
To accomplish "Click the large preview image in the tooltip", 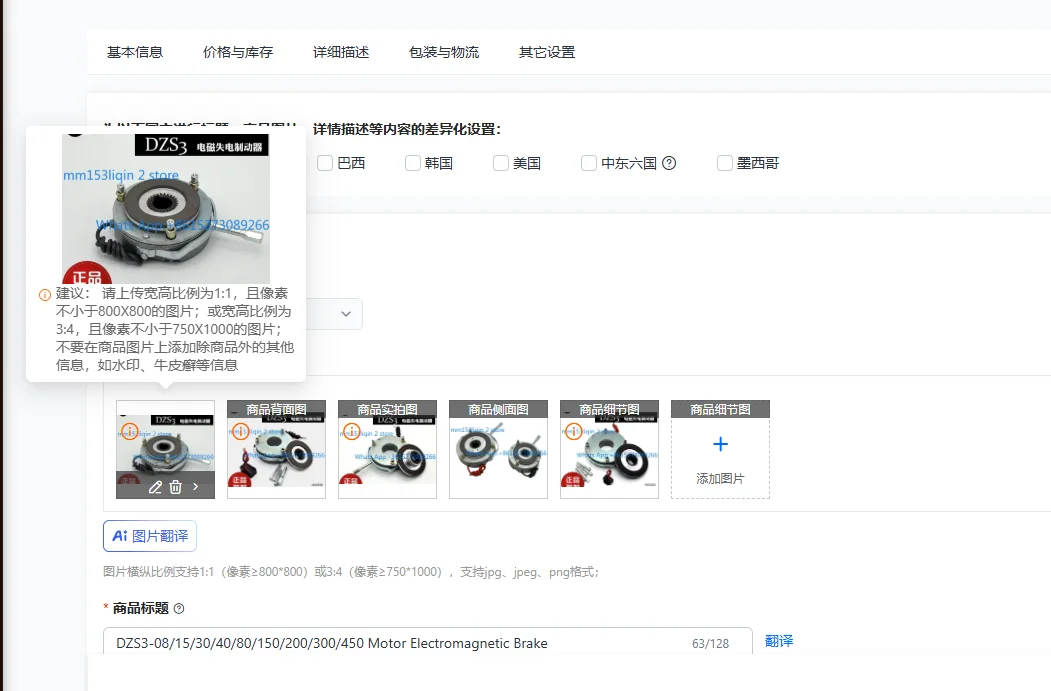I will click(x=166, y=208).
